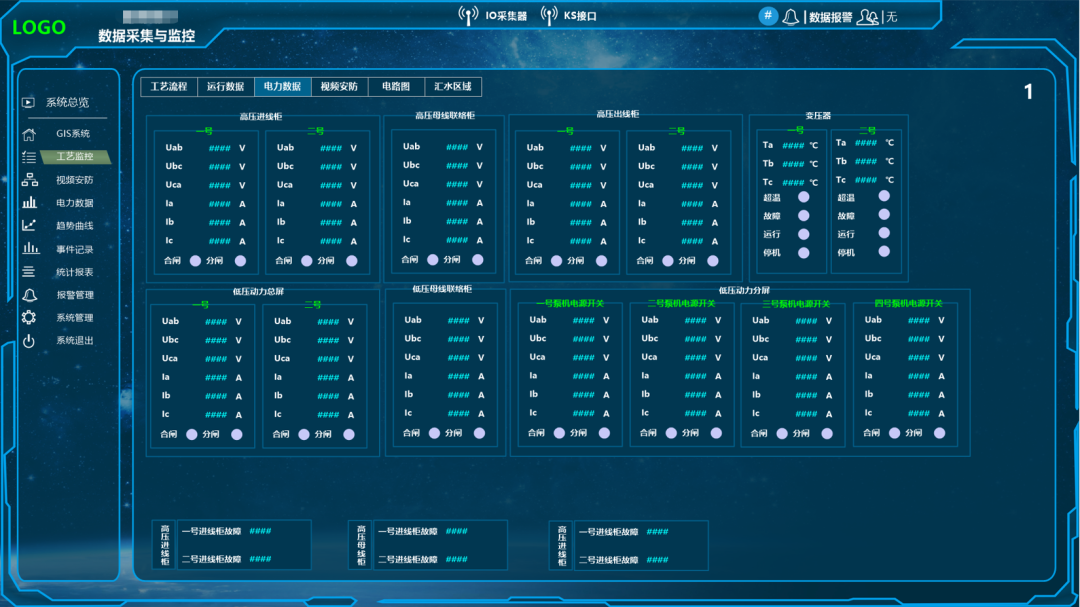Image resolution: width=1080 pixels, height=607 pixels.
Task: Click the GIS系统 home icon
Action: 29,134
